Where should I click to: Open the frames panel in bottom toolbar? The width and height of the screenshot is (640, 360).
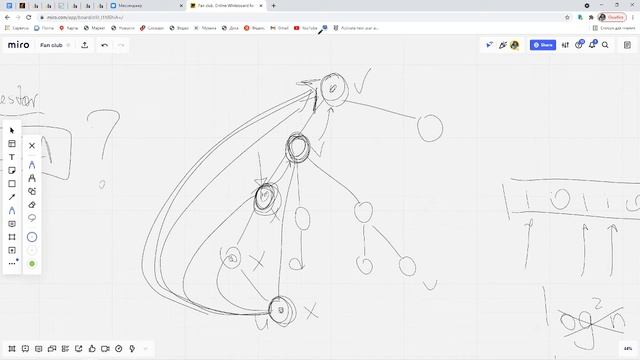click(12, 349)
